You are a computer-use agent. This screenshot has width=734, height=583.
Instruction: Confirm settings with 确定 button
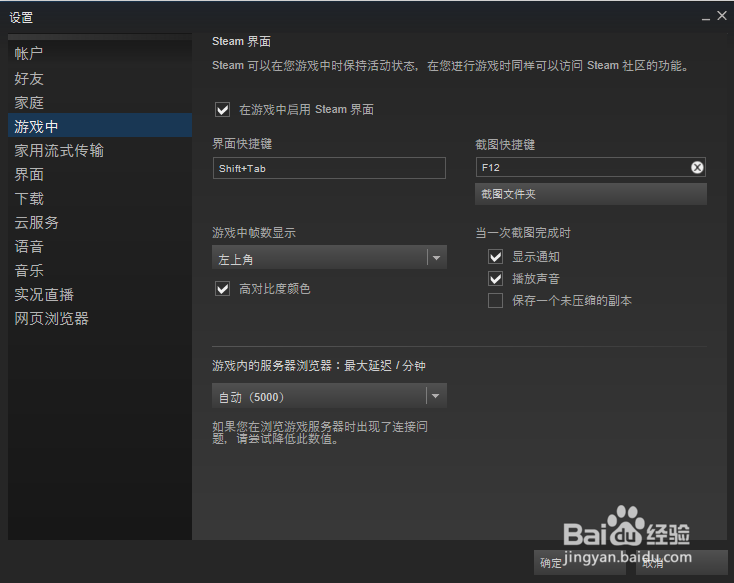580,562
